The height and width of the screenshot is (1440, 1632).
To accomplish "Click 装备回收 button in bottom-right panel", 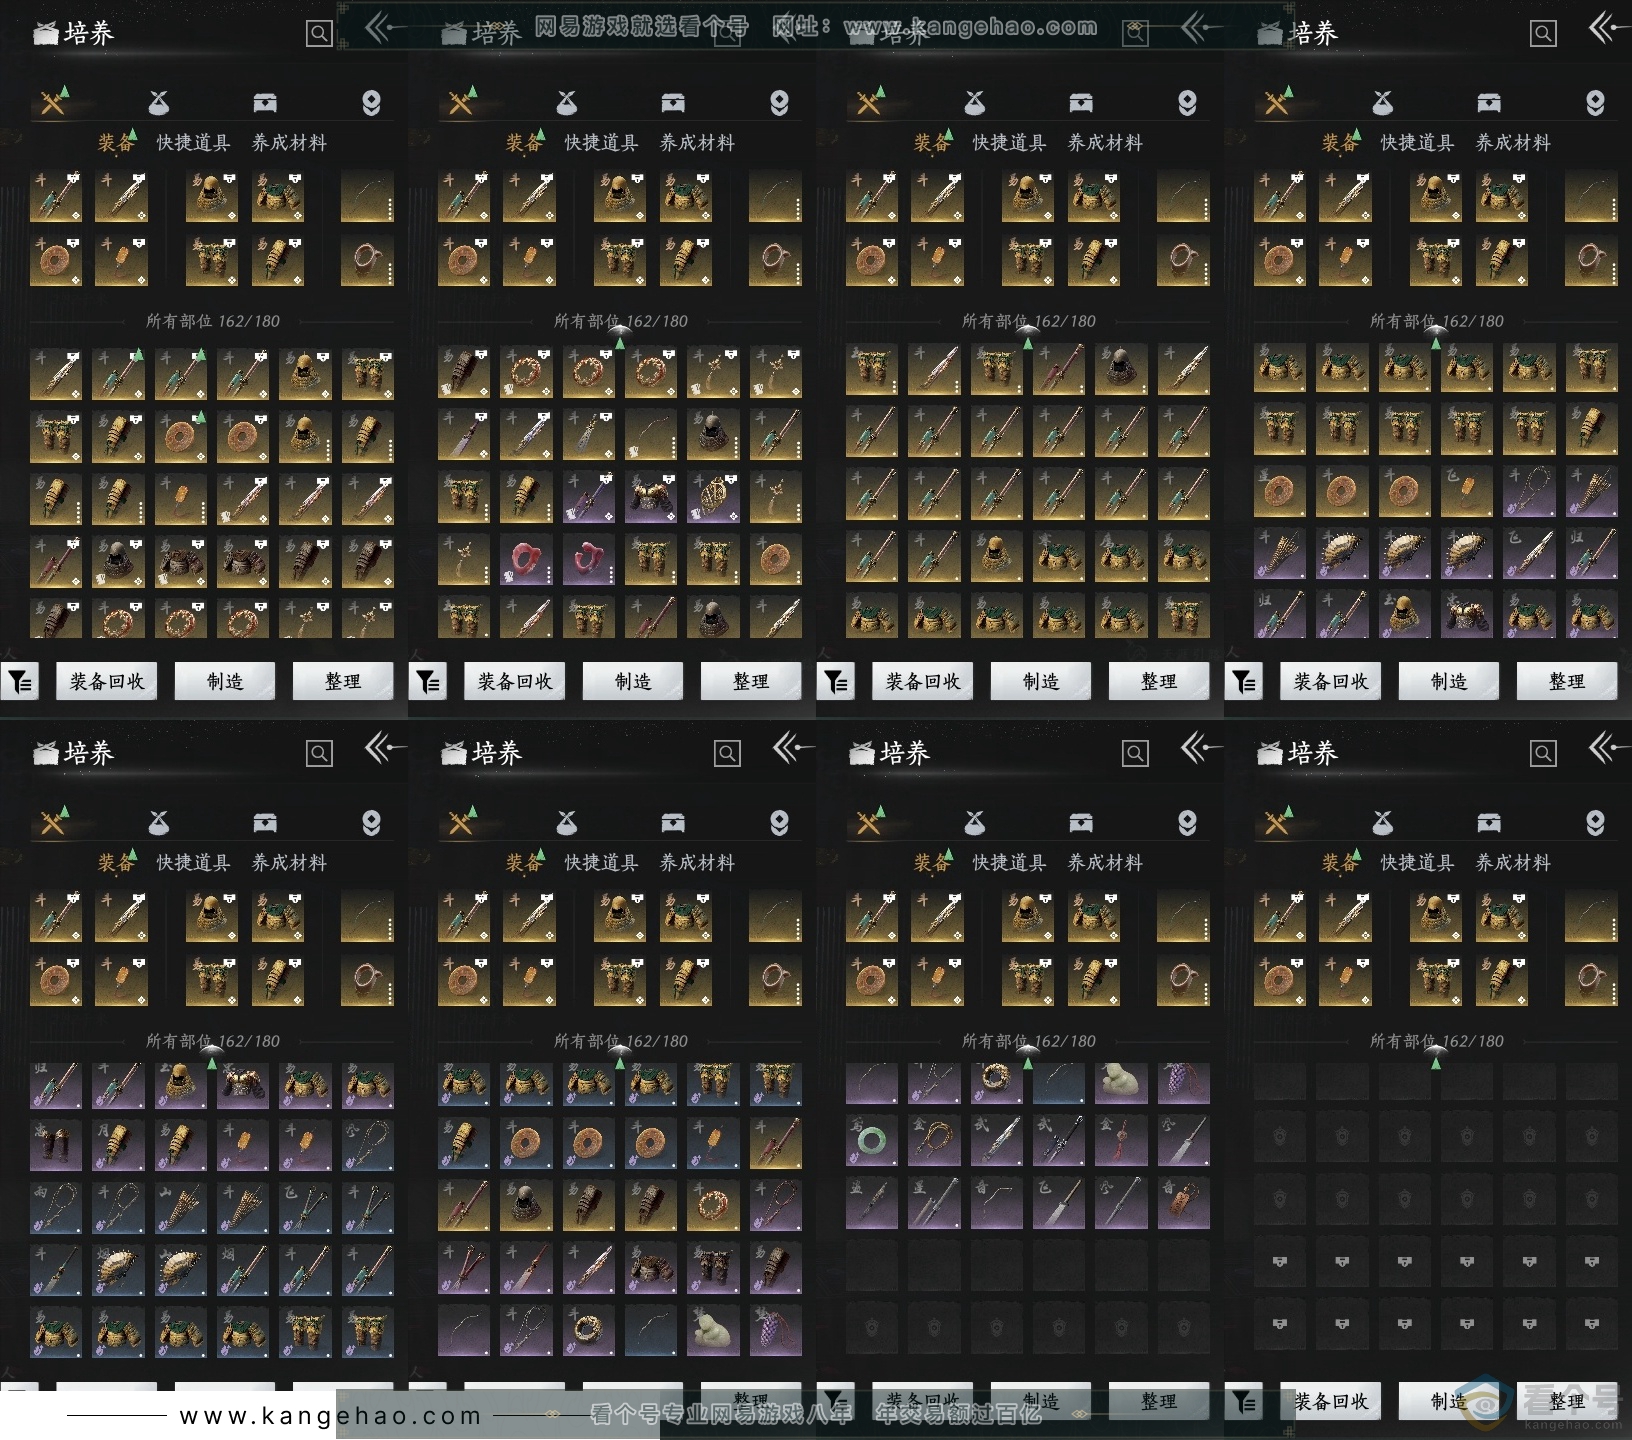I will click(1331, 1401).
